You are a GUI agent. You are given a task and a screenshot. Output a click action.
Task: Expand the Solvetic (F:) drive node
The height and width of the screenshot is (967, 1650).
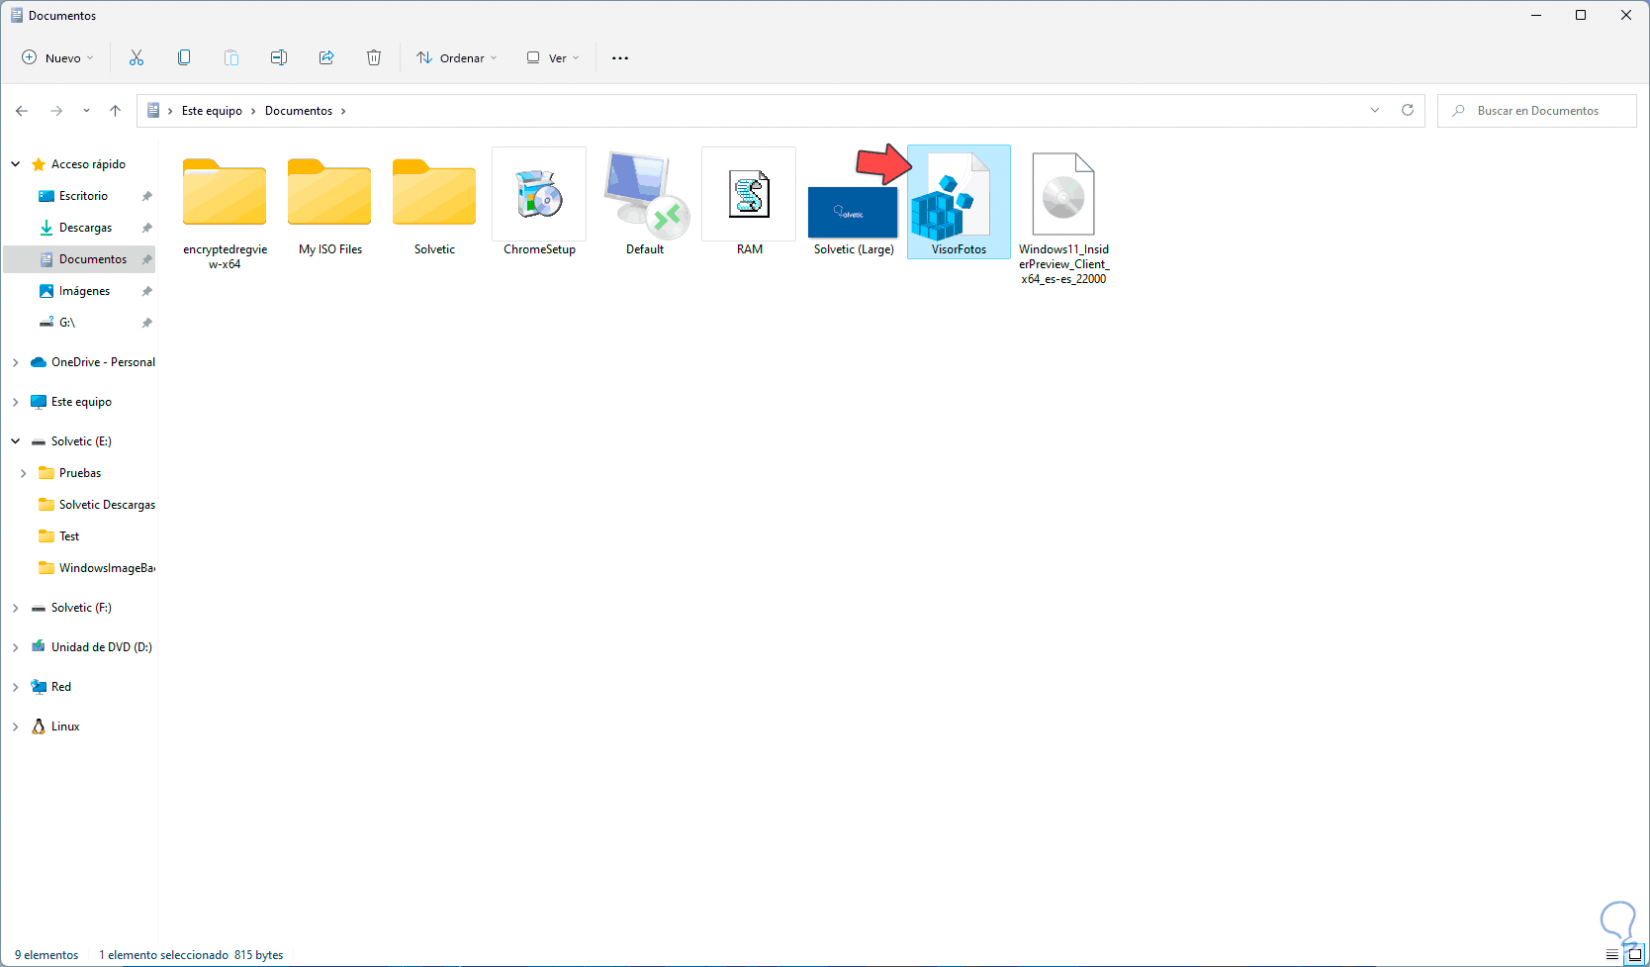tap(16, 608)
